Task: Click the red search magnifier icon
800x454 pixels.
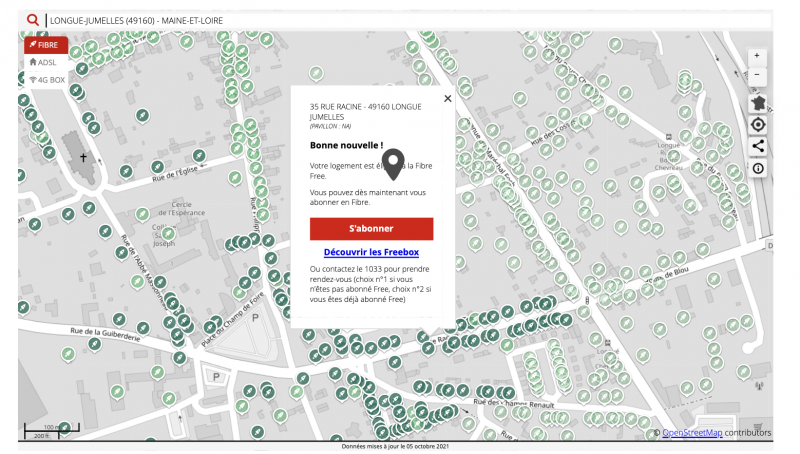Action: pyautogui.click(x=33, y=20)
